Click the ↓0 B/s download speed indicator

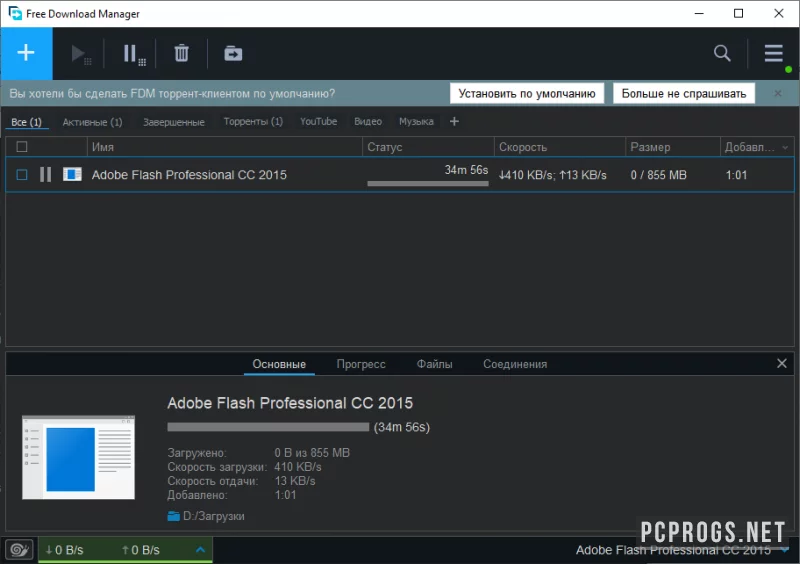(x=64, y=550)
